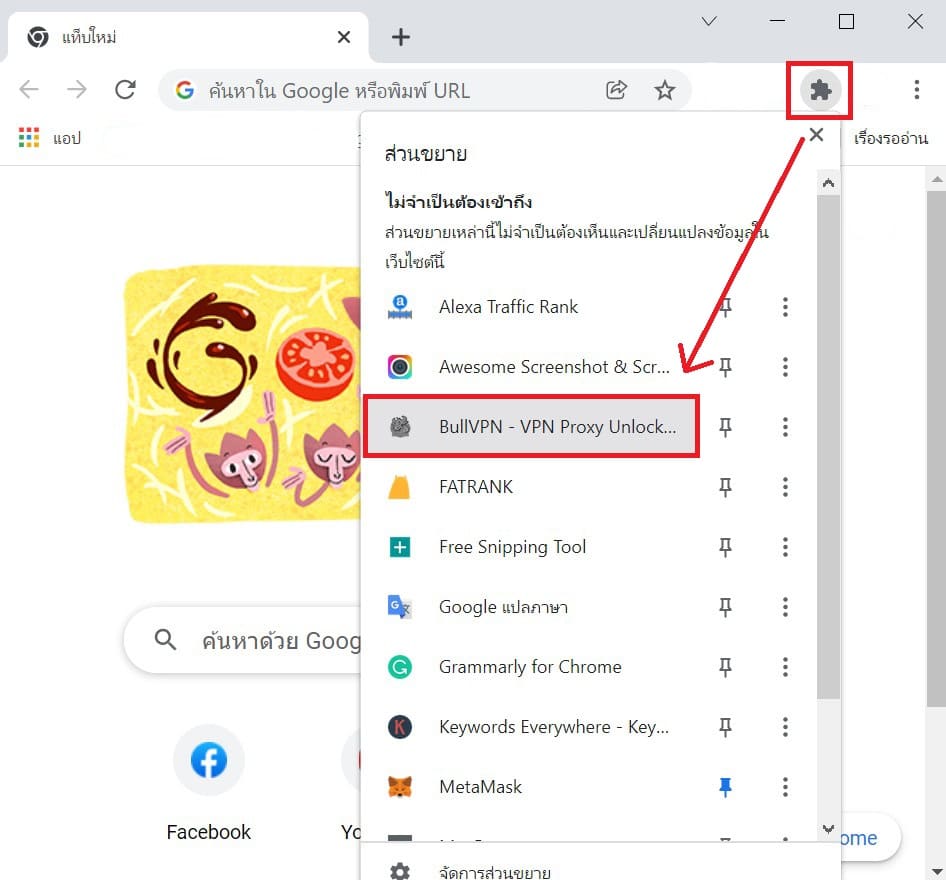This screenshot has width=946, height=880.
Task: Click the extensions list scrollbar thumb
Action: coord(828,447)
